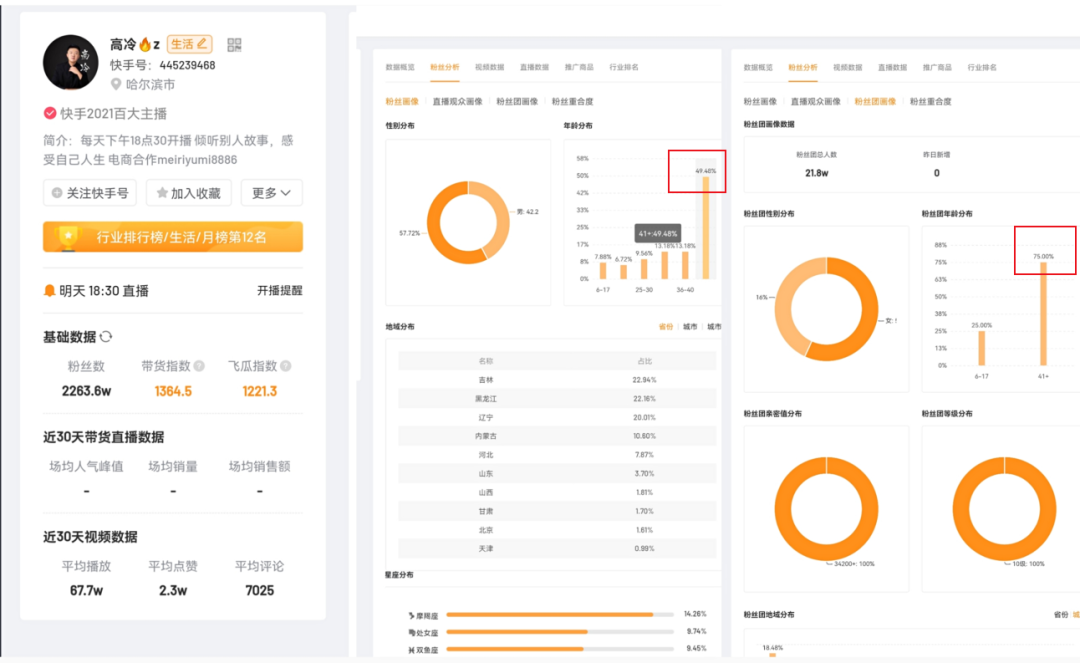Image resolution: width=1080 pixels, height=663 pixels.
Task: Click the help icon beside 飞瓜指数
Action: coord(285,367)
